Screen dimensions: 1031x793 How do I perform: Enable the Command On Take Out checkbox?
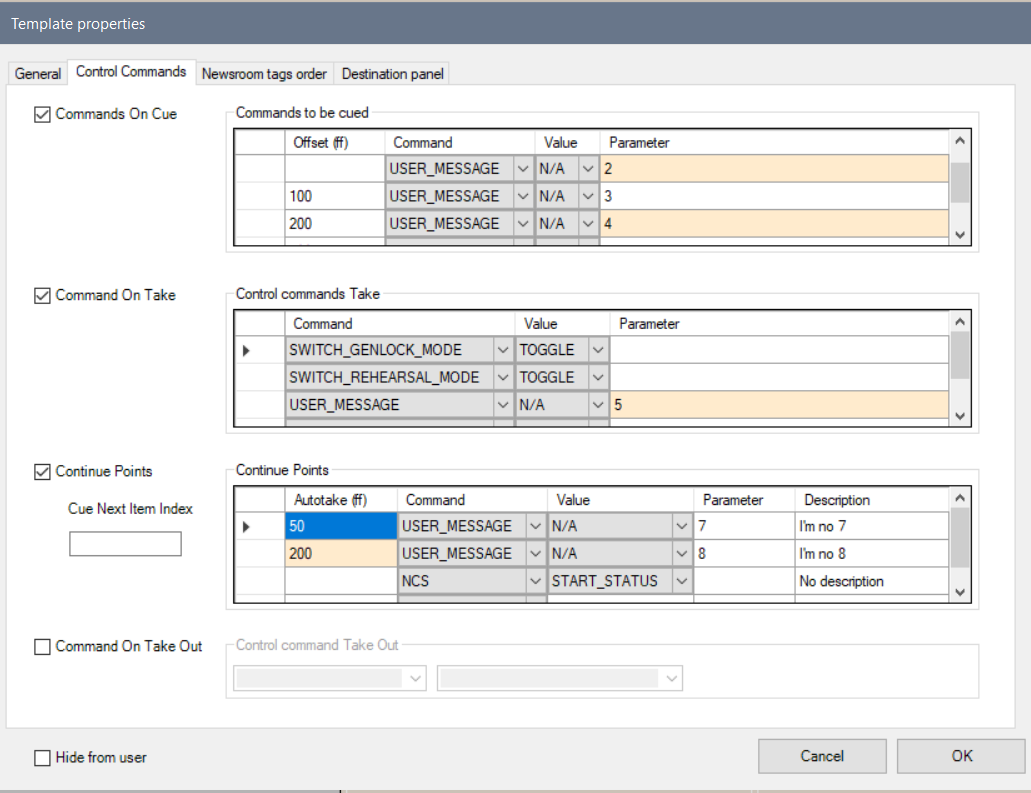[x=42, y=647]
